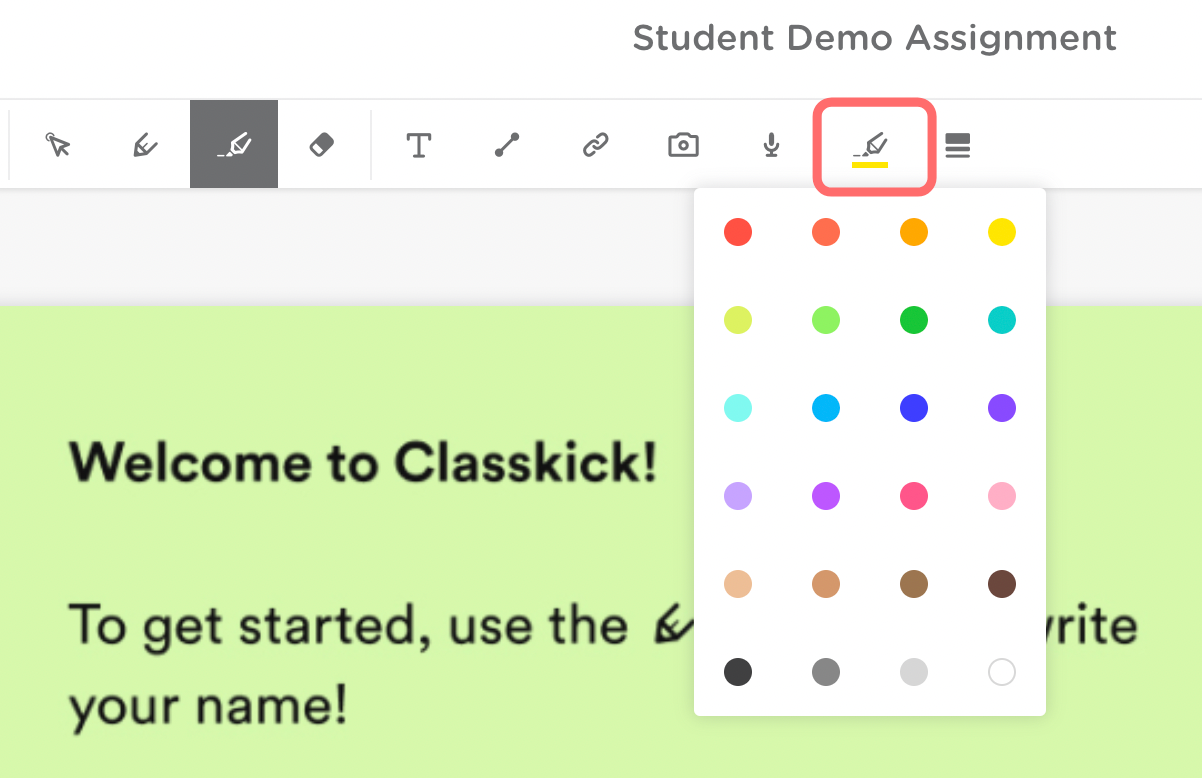Insert a hyperlink using link tool

tap(595, 145)
